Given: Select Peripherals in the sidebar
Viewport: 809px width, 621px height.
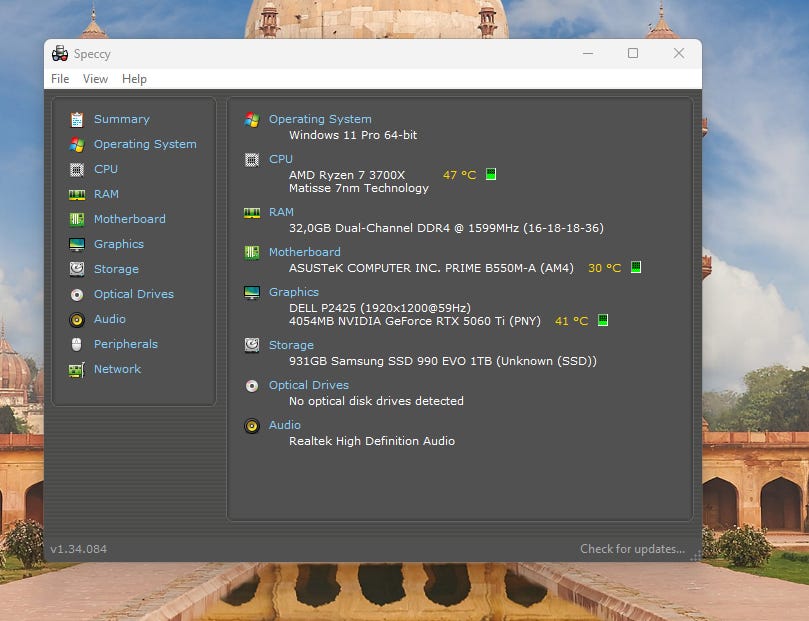Looking at the screenshot, I should 125,344.
